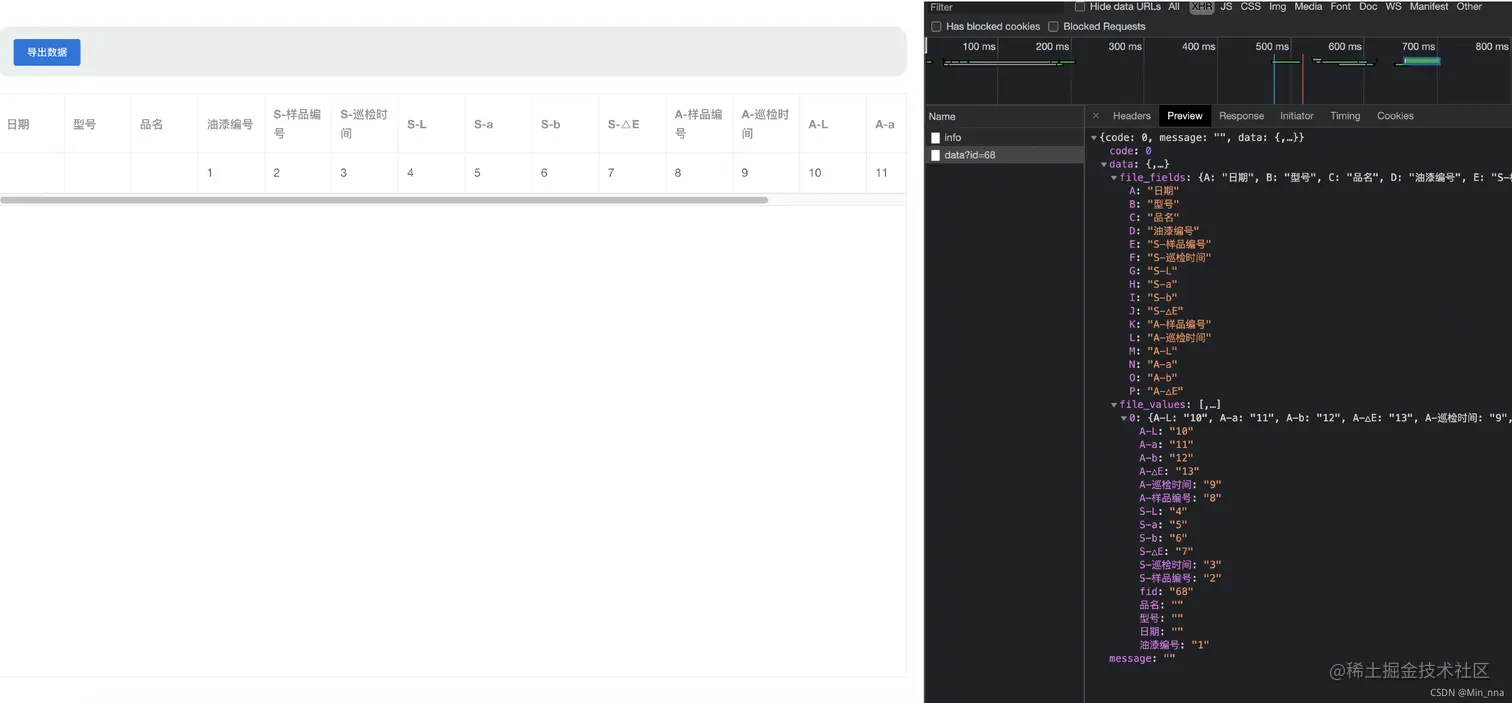Filter network requests by JS
Image resolution: width=1512 pixels, height=703 pixels.
pos(1226,7)
